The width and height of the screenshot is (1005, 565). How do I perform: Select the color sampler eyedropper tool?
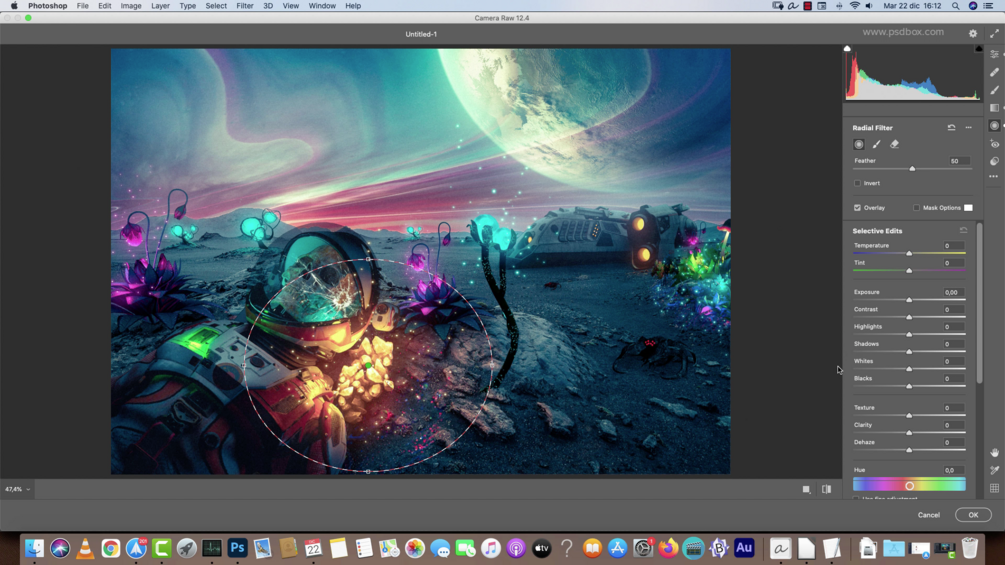click(x=994, y=470)
